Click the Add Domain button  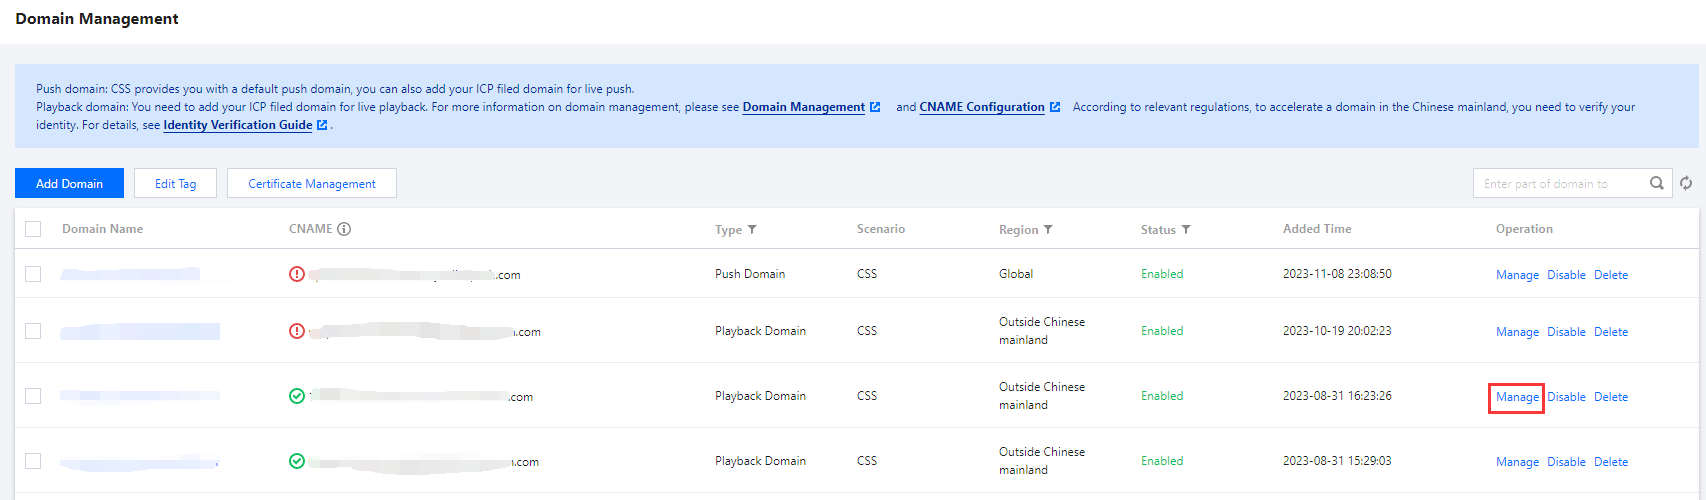point(69,183)
